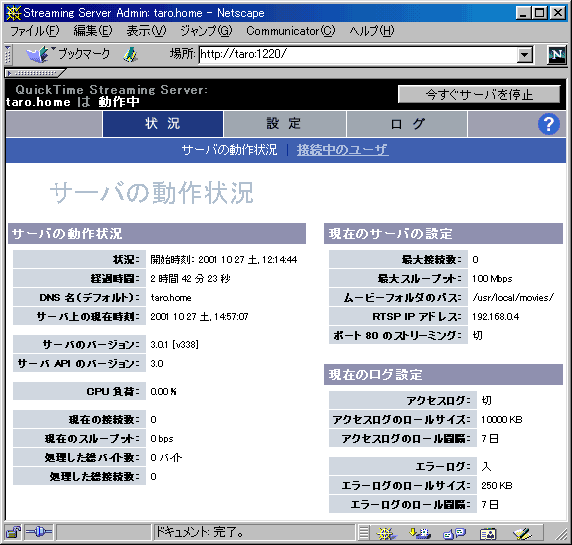This screenshot has width=572, height=545.
Task: Open Newsgroups from component bar
Action: pyautogui.click(x=454, y=534)
